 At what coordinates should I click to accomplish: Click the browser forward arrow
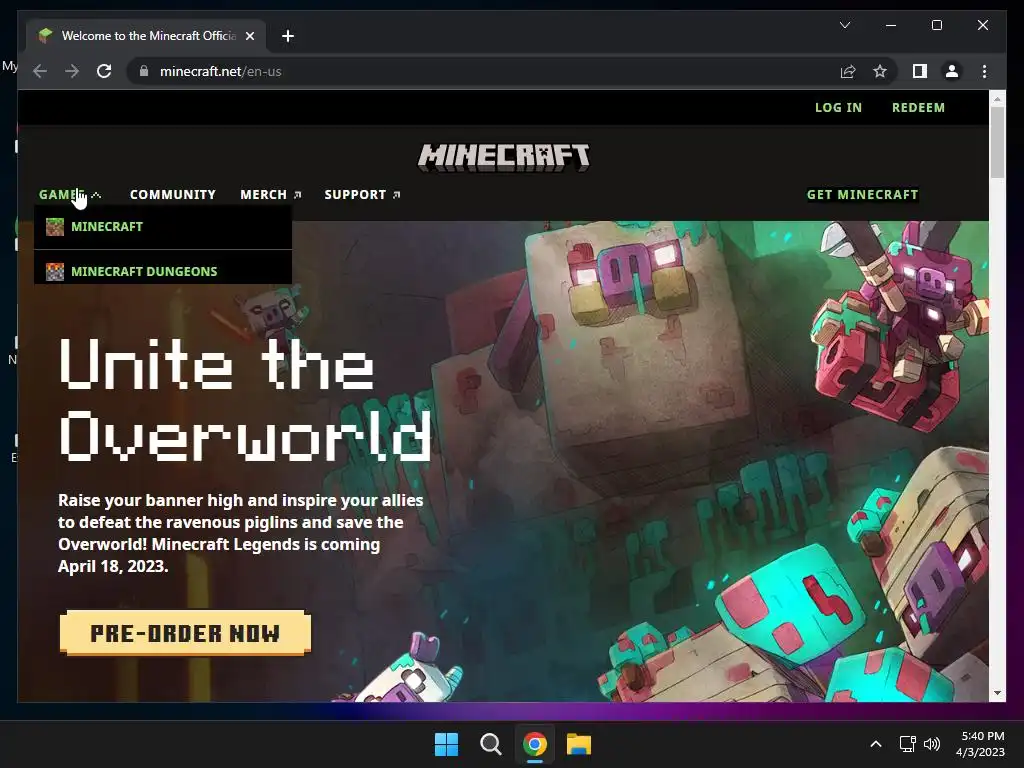click(72, 71)
